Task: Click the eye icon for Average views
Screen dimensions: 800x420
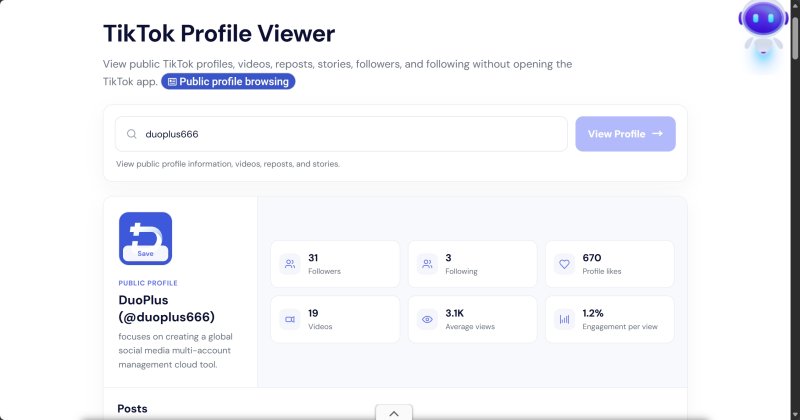Action: 427,319
